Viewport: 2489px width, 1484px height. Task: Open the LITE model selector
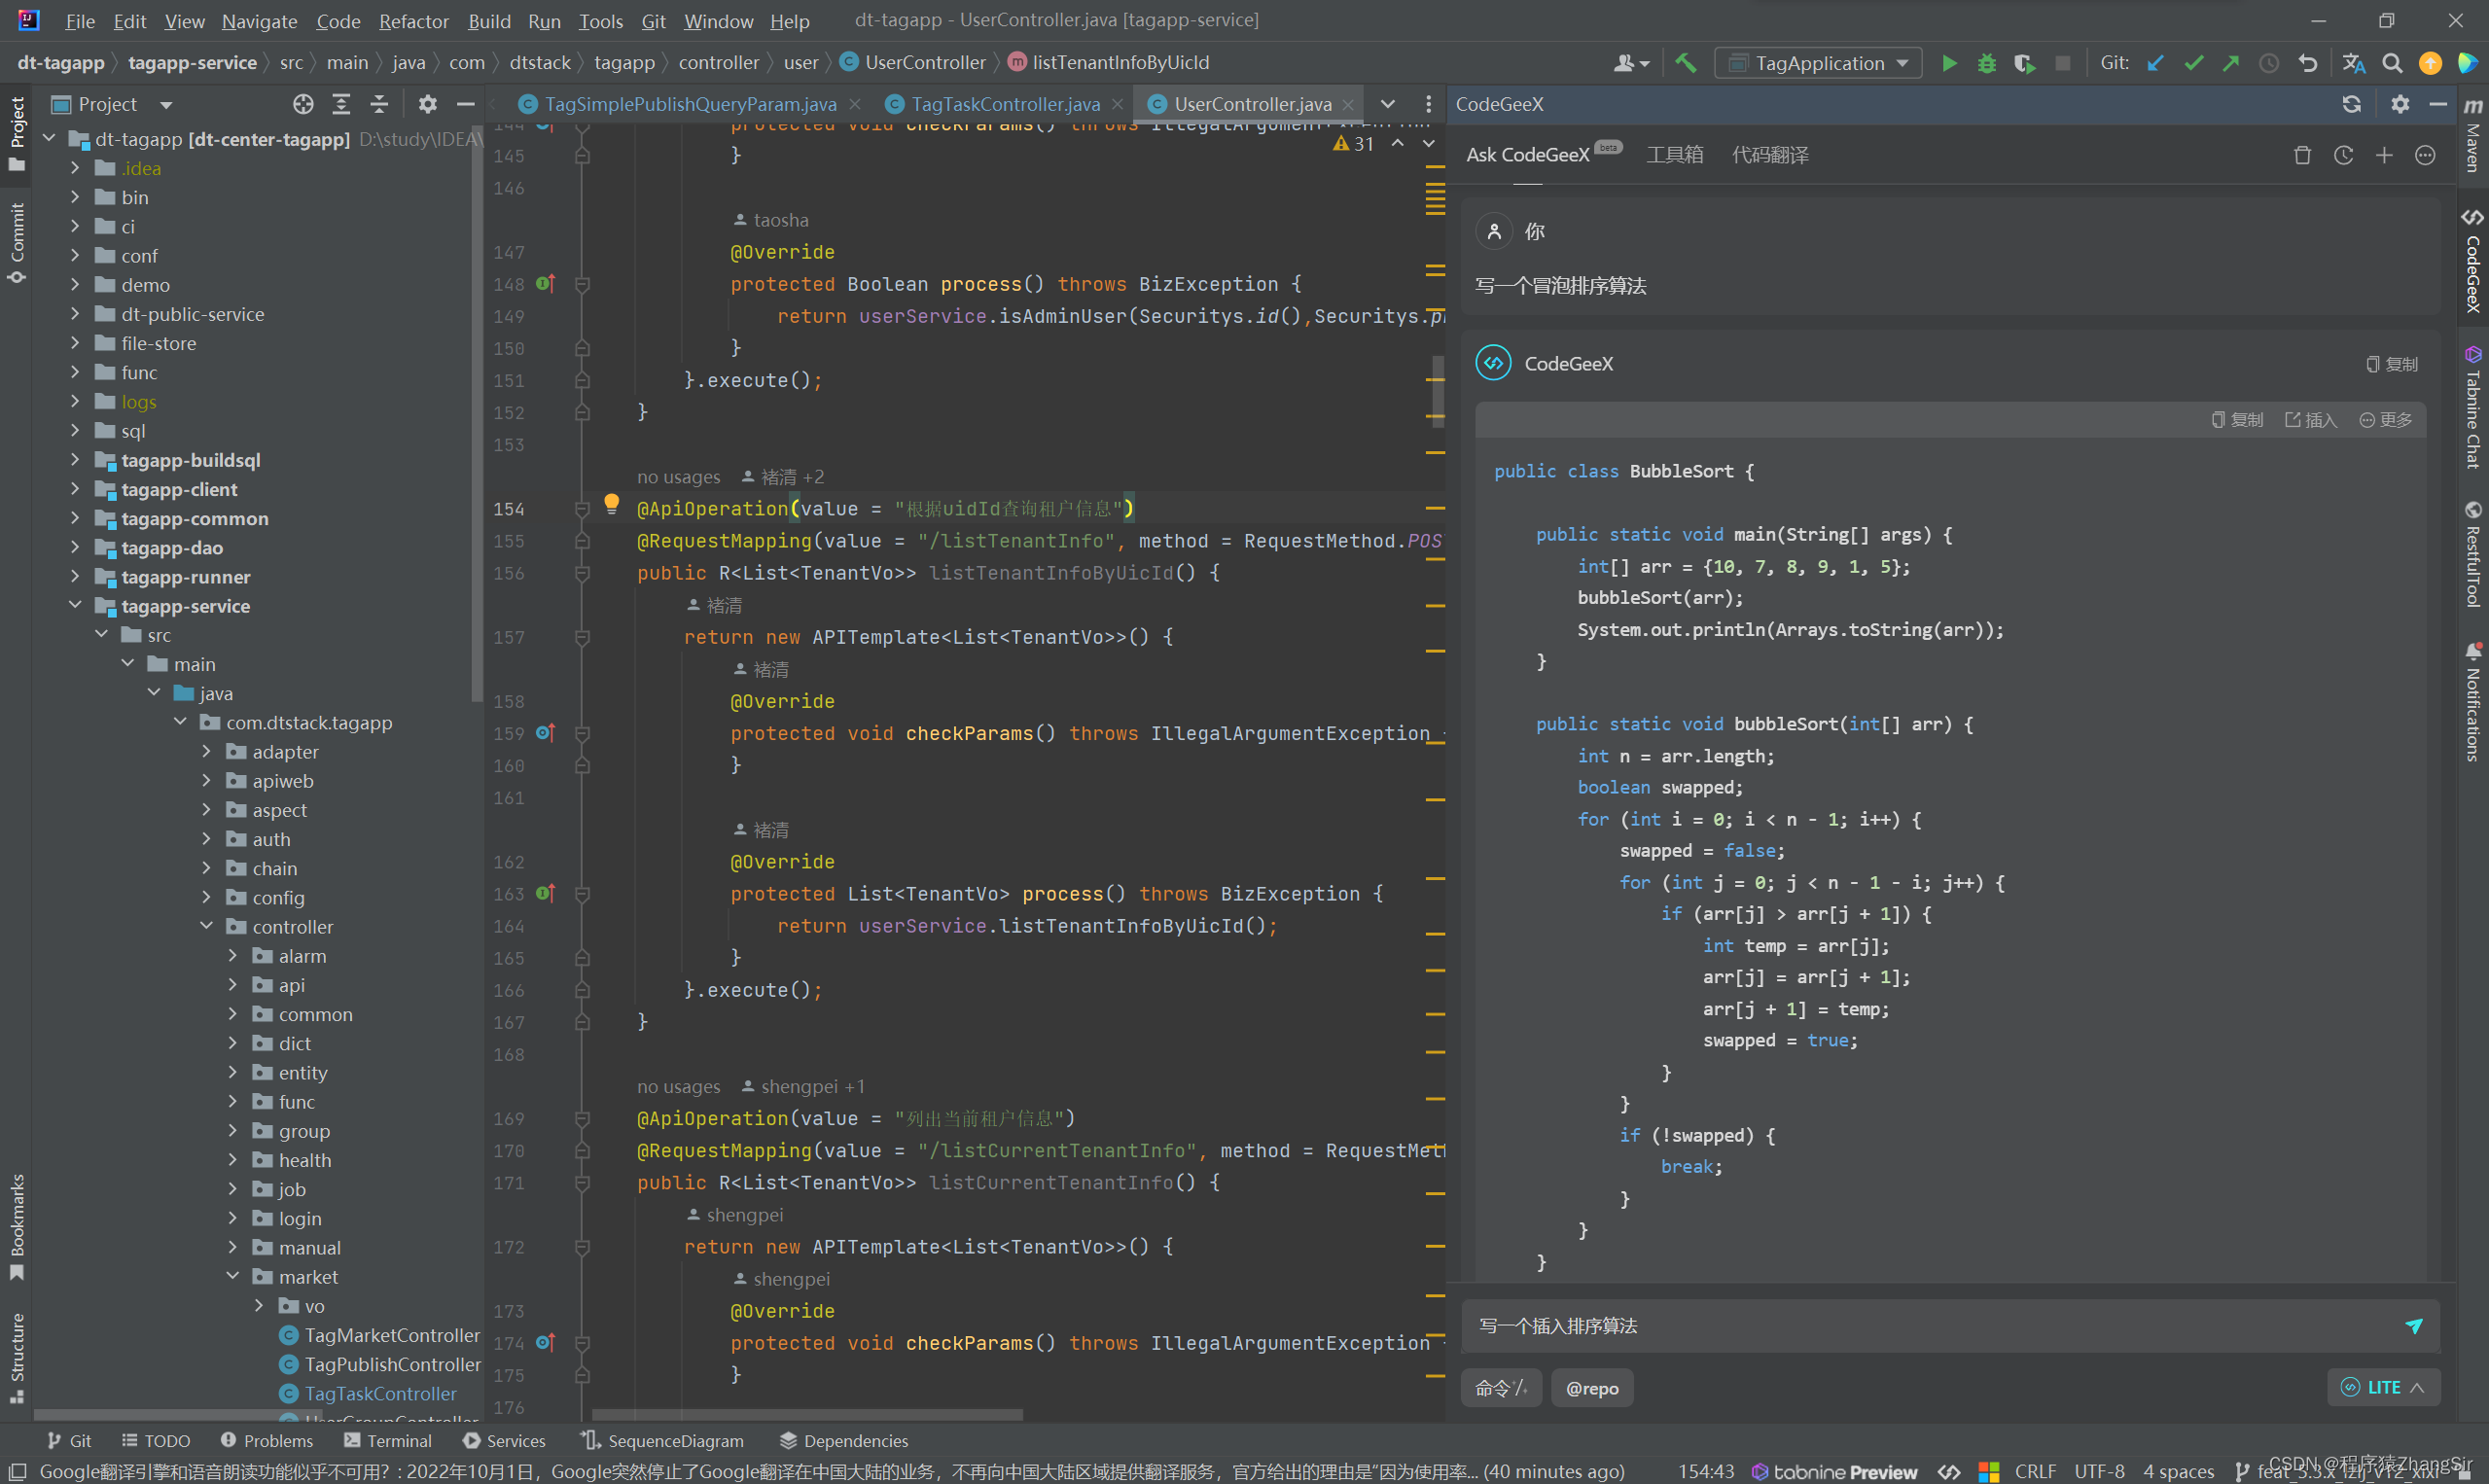pos(2384,1387)
